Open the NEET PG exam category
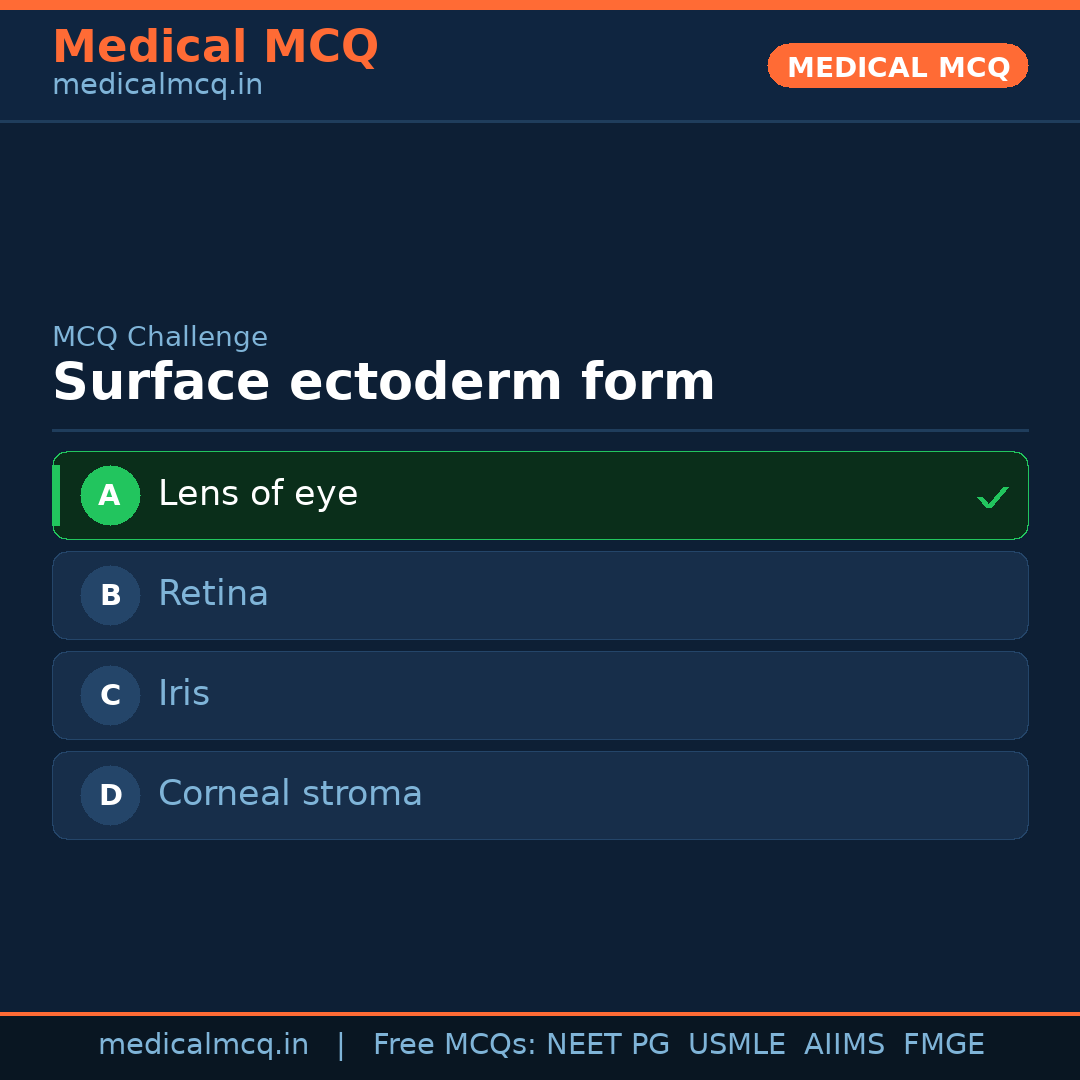 point(607,1043)
